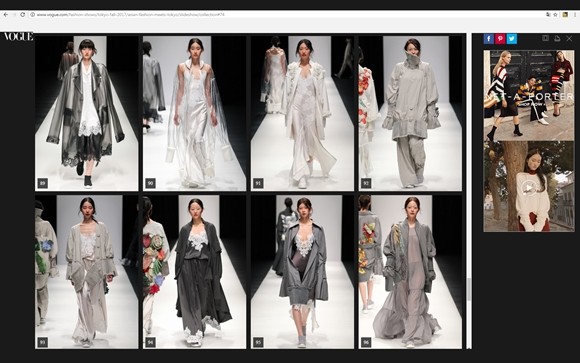Image resolution: width=580 pixels, height=363 pixels.
Task: View site info icon in address bar
Action: pyautogui.click(x=32, y=14)
